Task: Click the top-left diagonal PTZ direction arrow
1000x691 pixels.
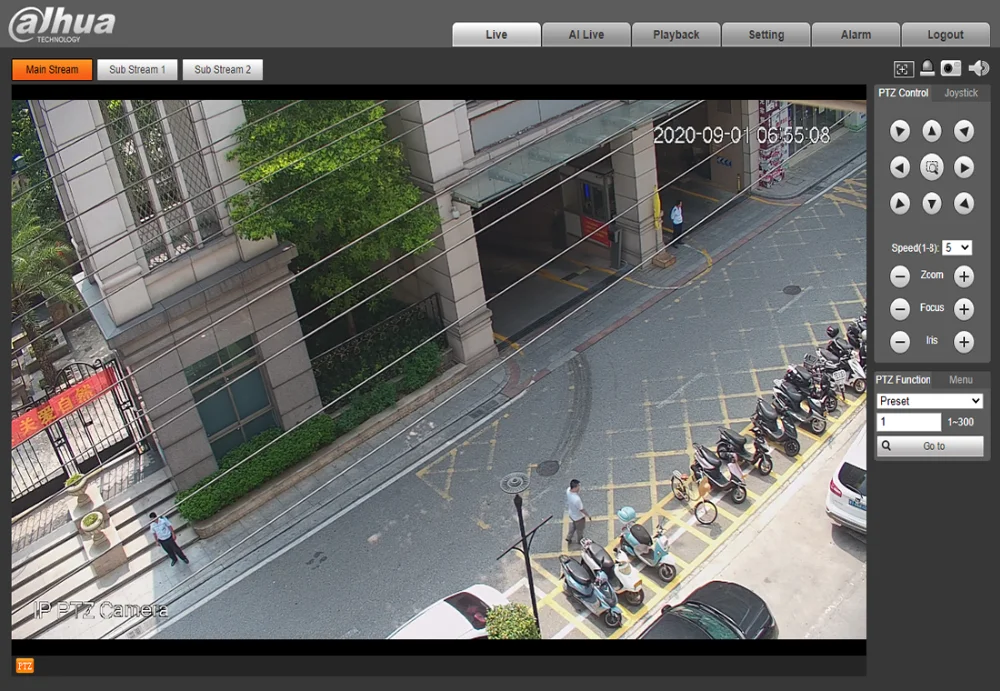Action: (900, 131)
